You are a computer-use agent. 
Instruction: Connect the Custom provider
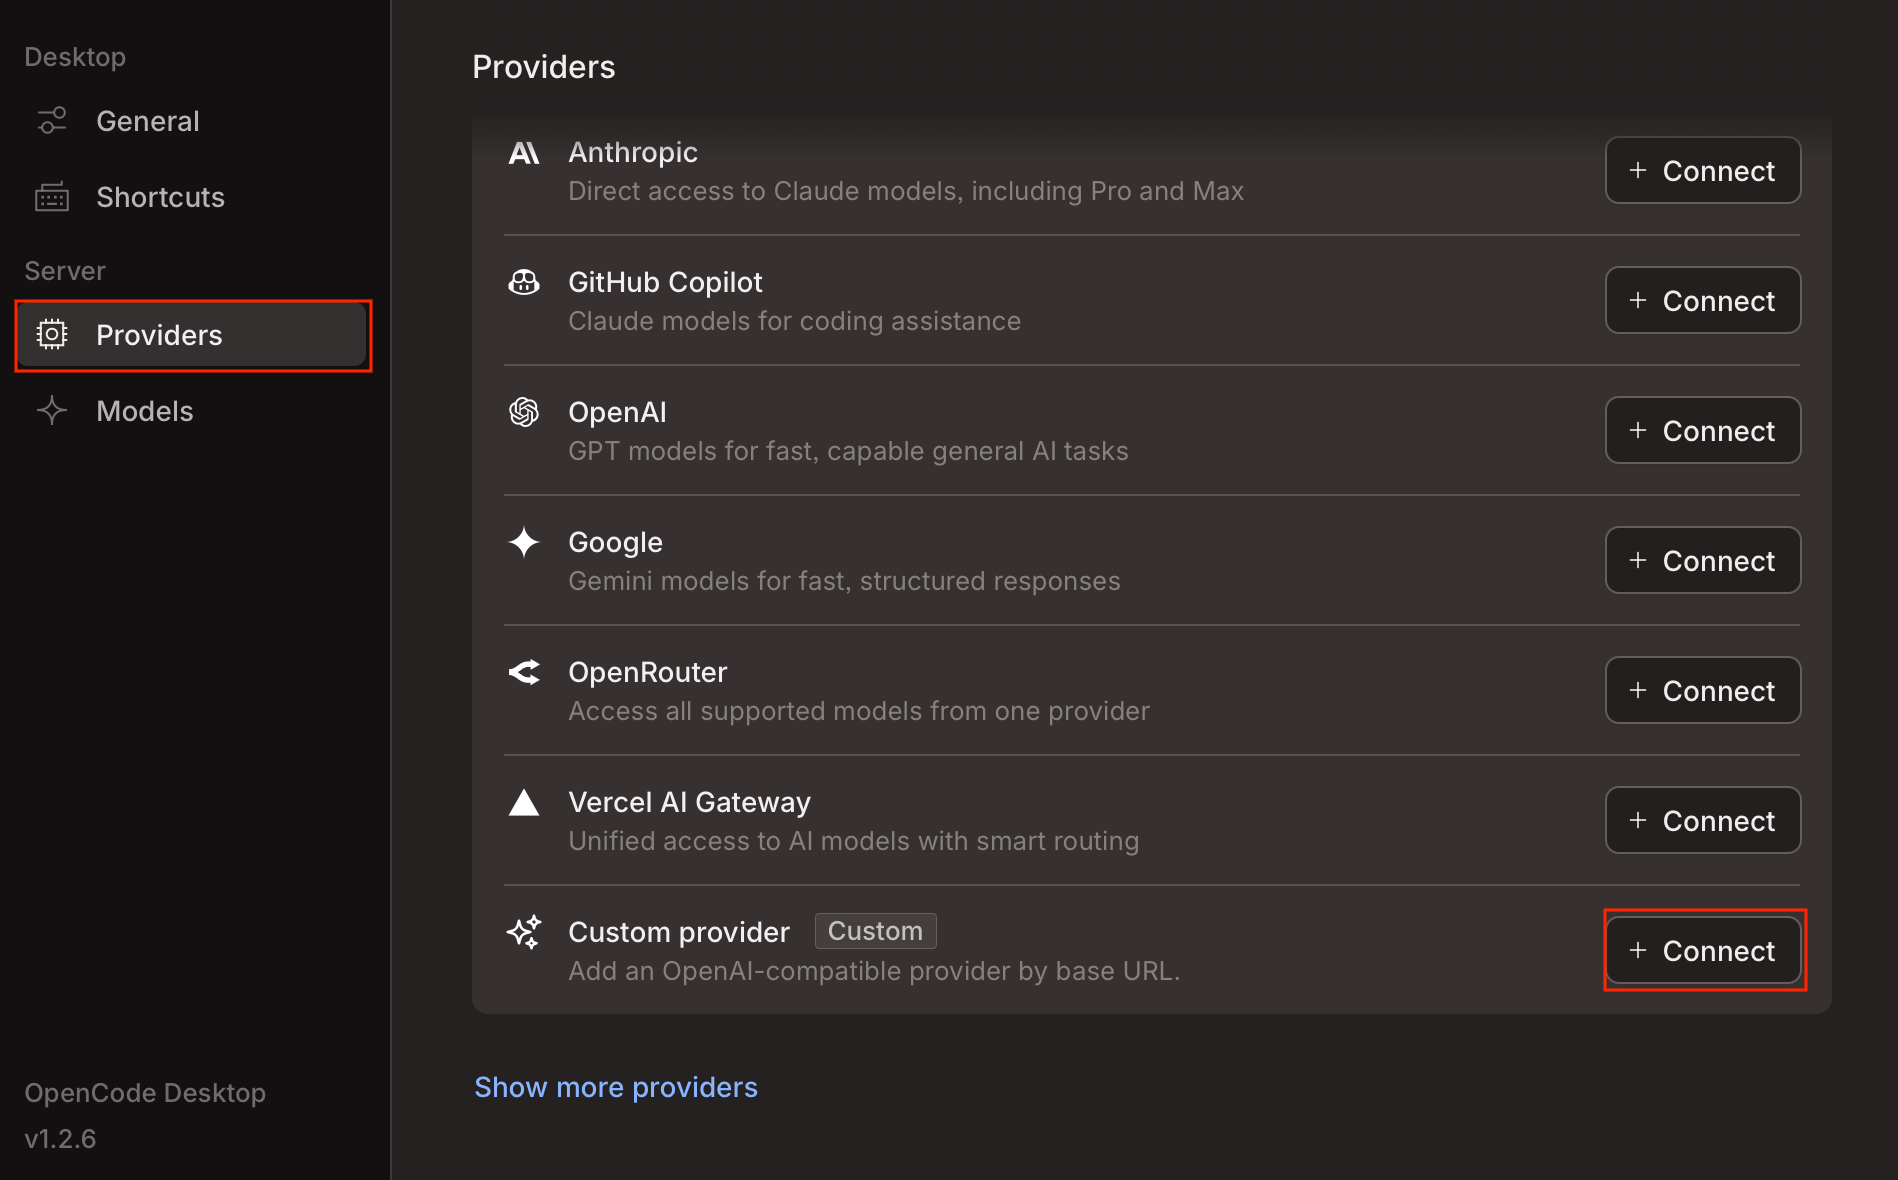tap(1702, 950)
